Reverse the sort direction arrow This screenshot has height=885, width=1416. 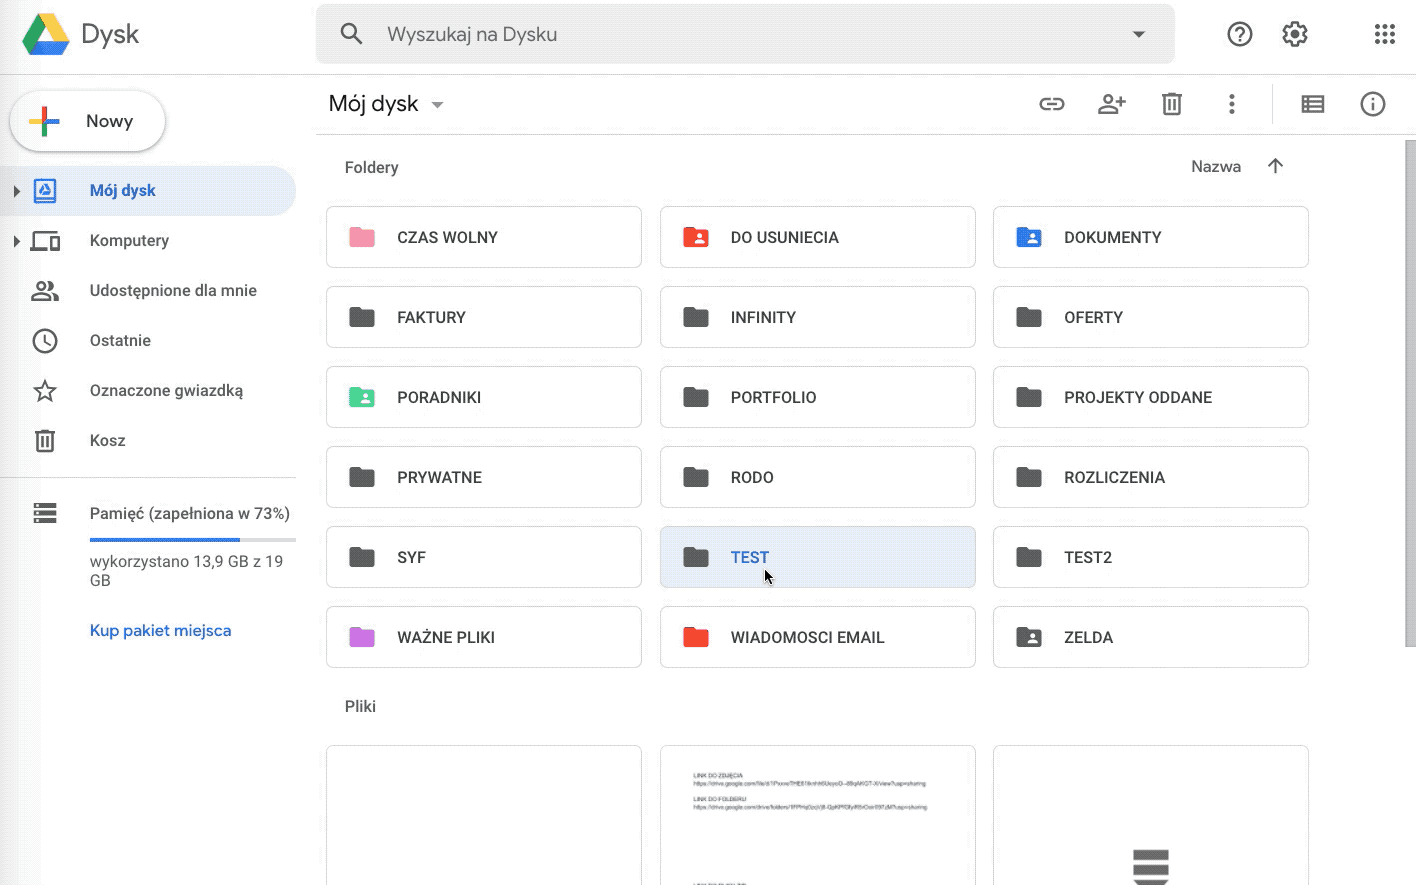[x=1275, y=166]
